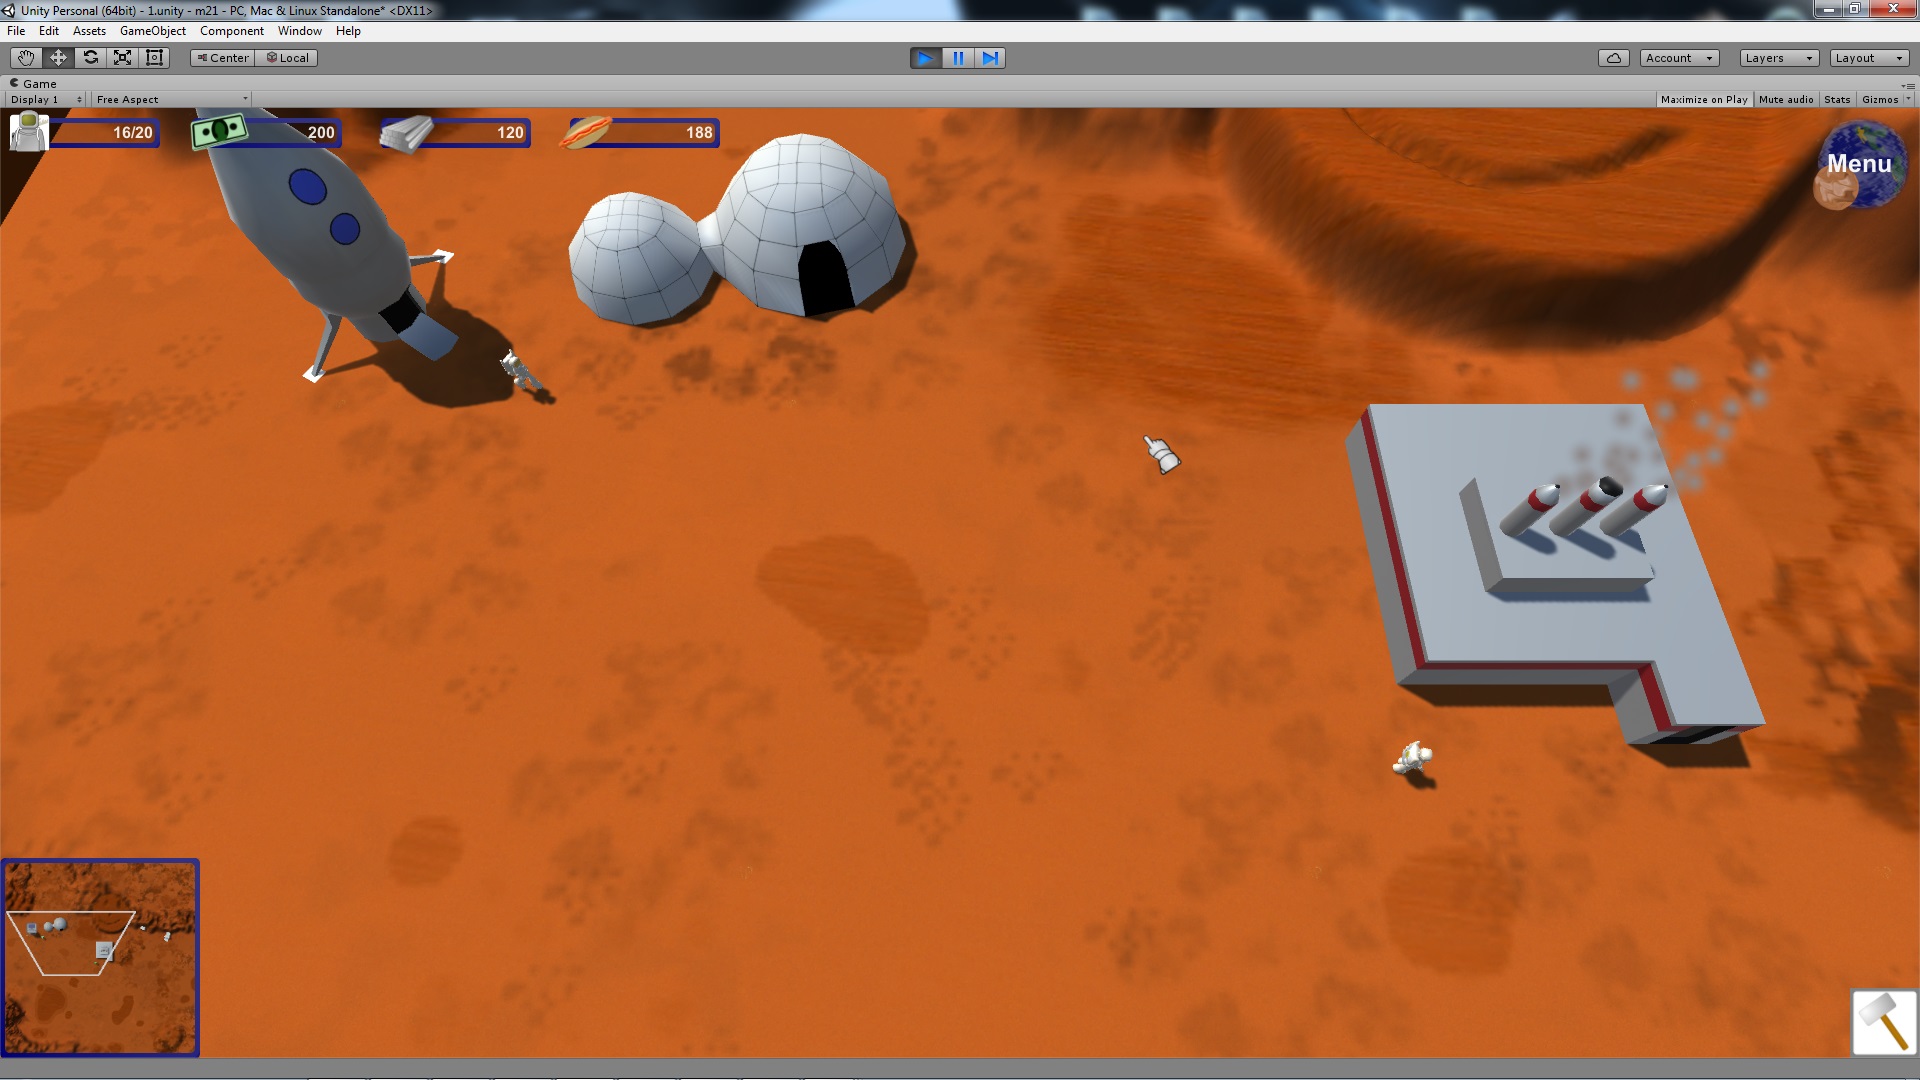
Task: Open the Game tab options menu
Action: pyautogui.click(x=1909, y=85)
